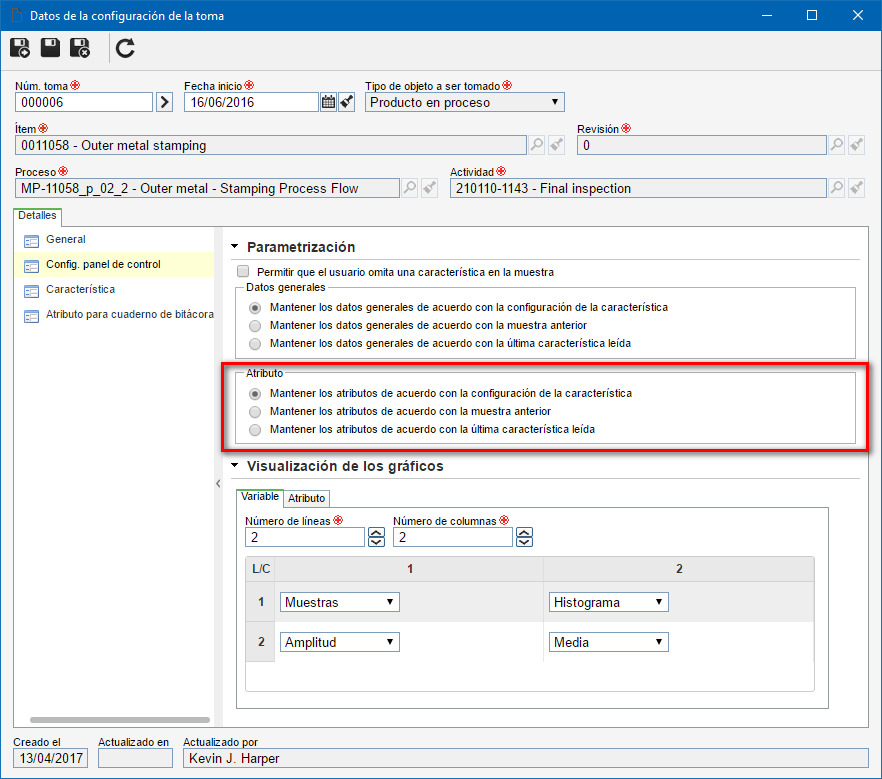
Task: Click the clear broom icon for Proceso
Action: (x=429, y=188)
